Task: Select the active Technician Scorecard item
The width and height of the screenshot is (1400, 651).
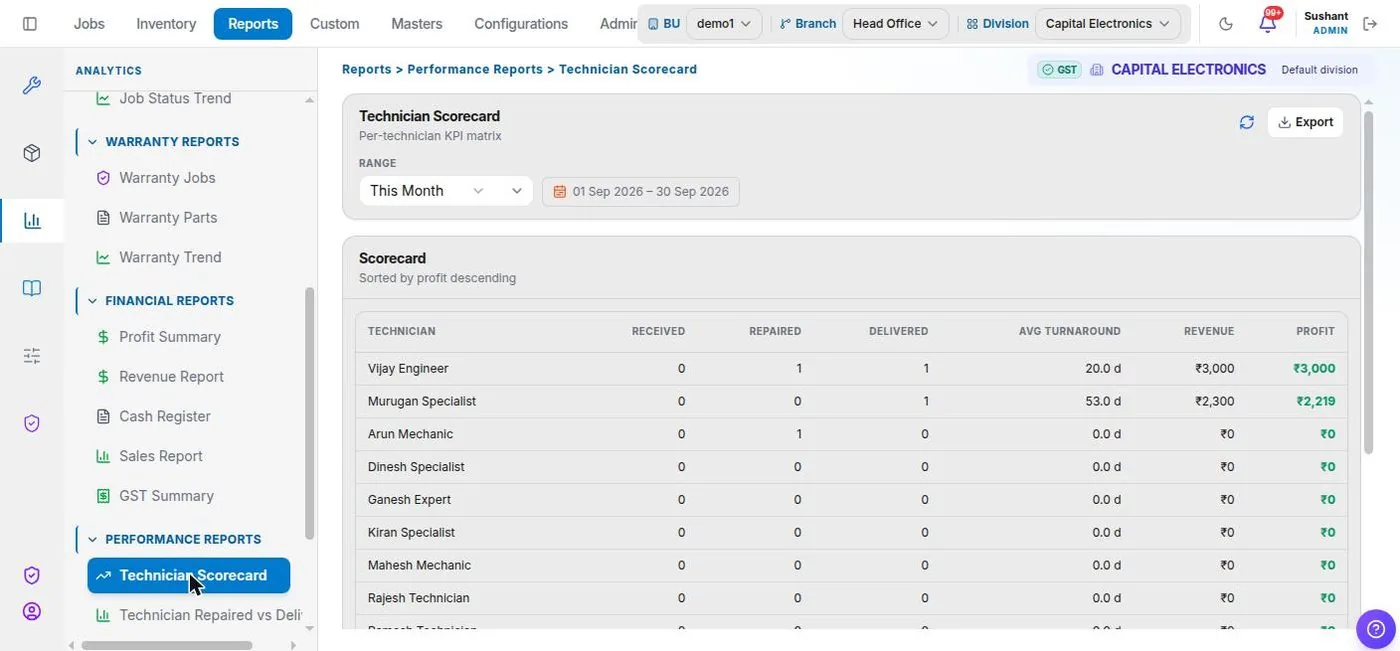Action: 189,575
